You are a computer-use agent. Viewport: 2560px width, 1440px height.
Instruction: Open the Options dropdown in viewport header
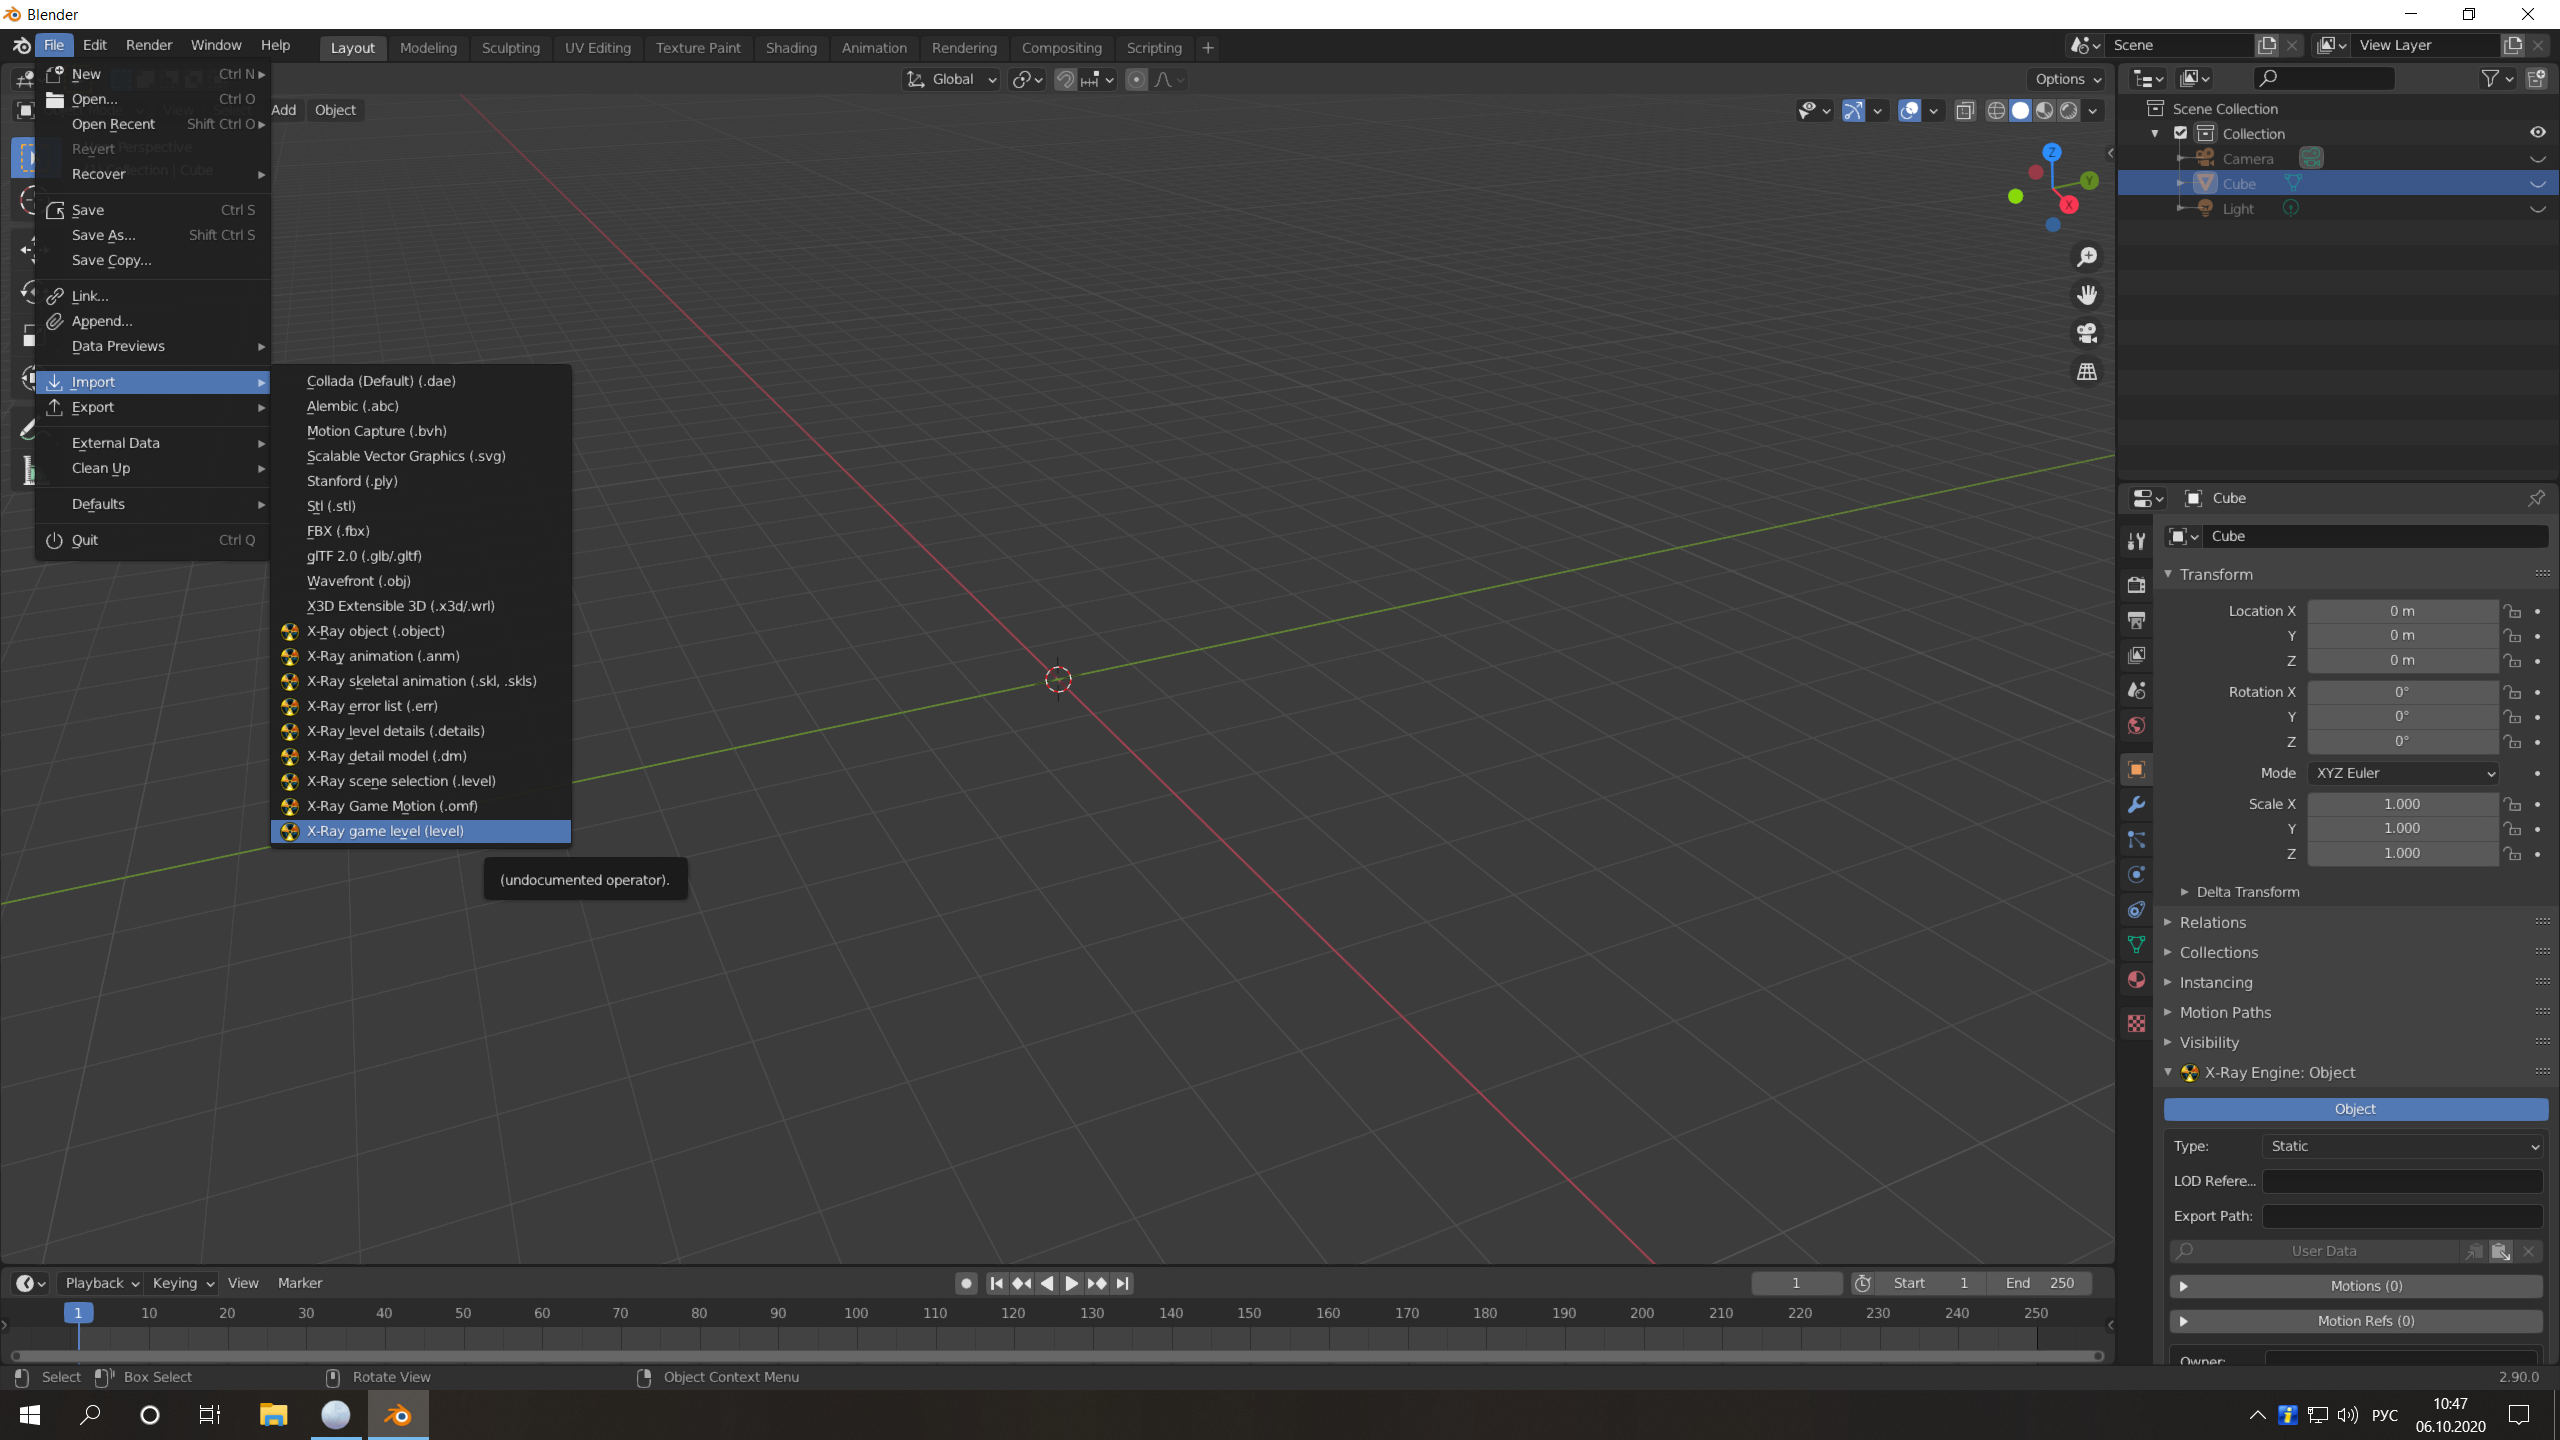tap(2068, 79)
